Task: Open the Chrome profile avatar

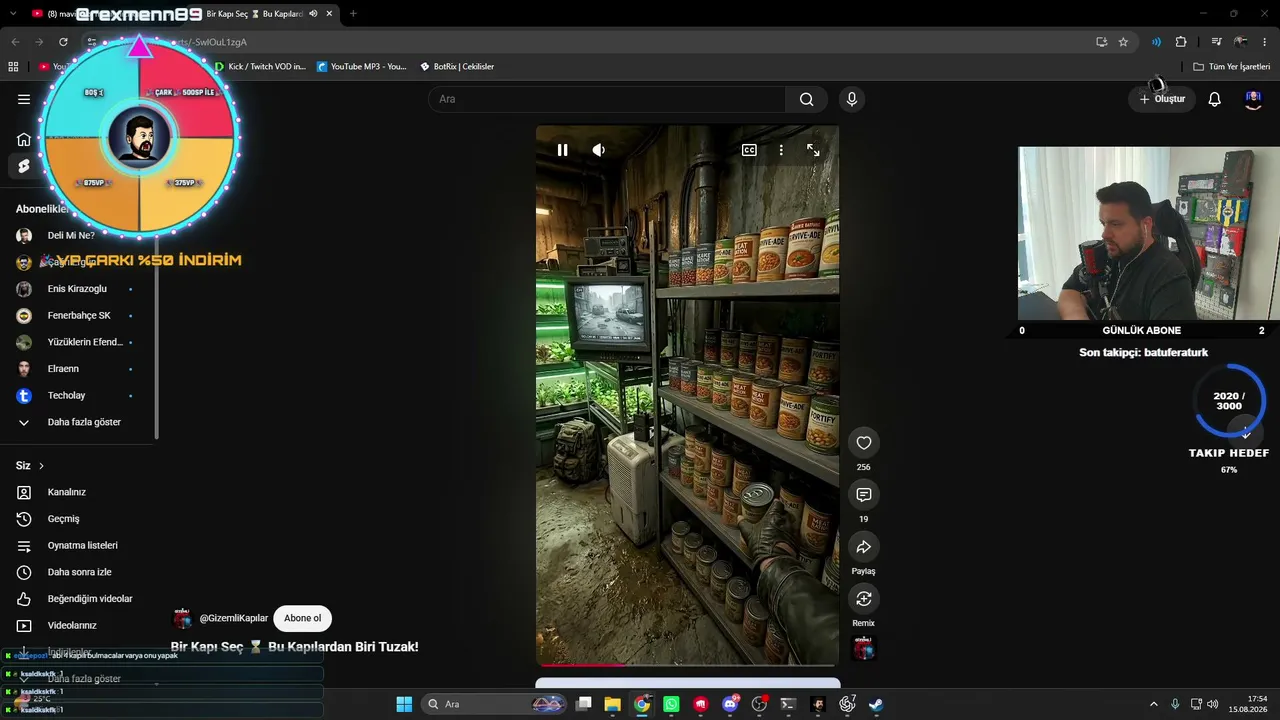Action: pos(1241,42)
